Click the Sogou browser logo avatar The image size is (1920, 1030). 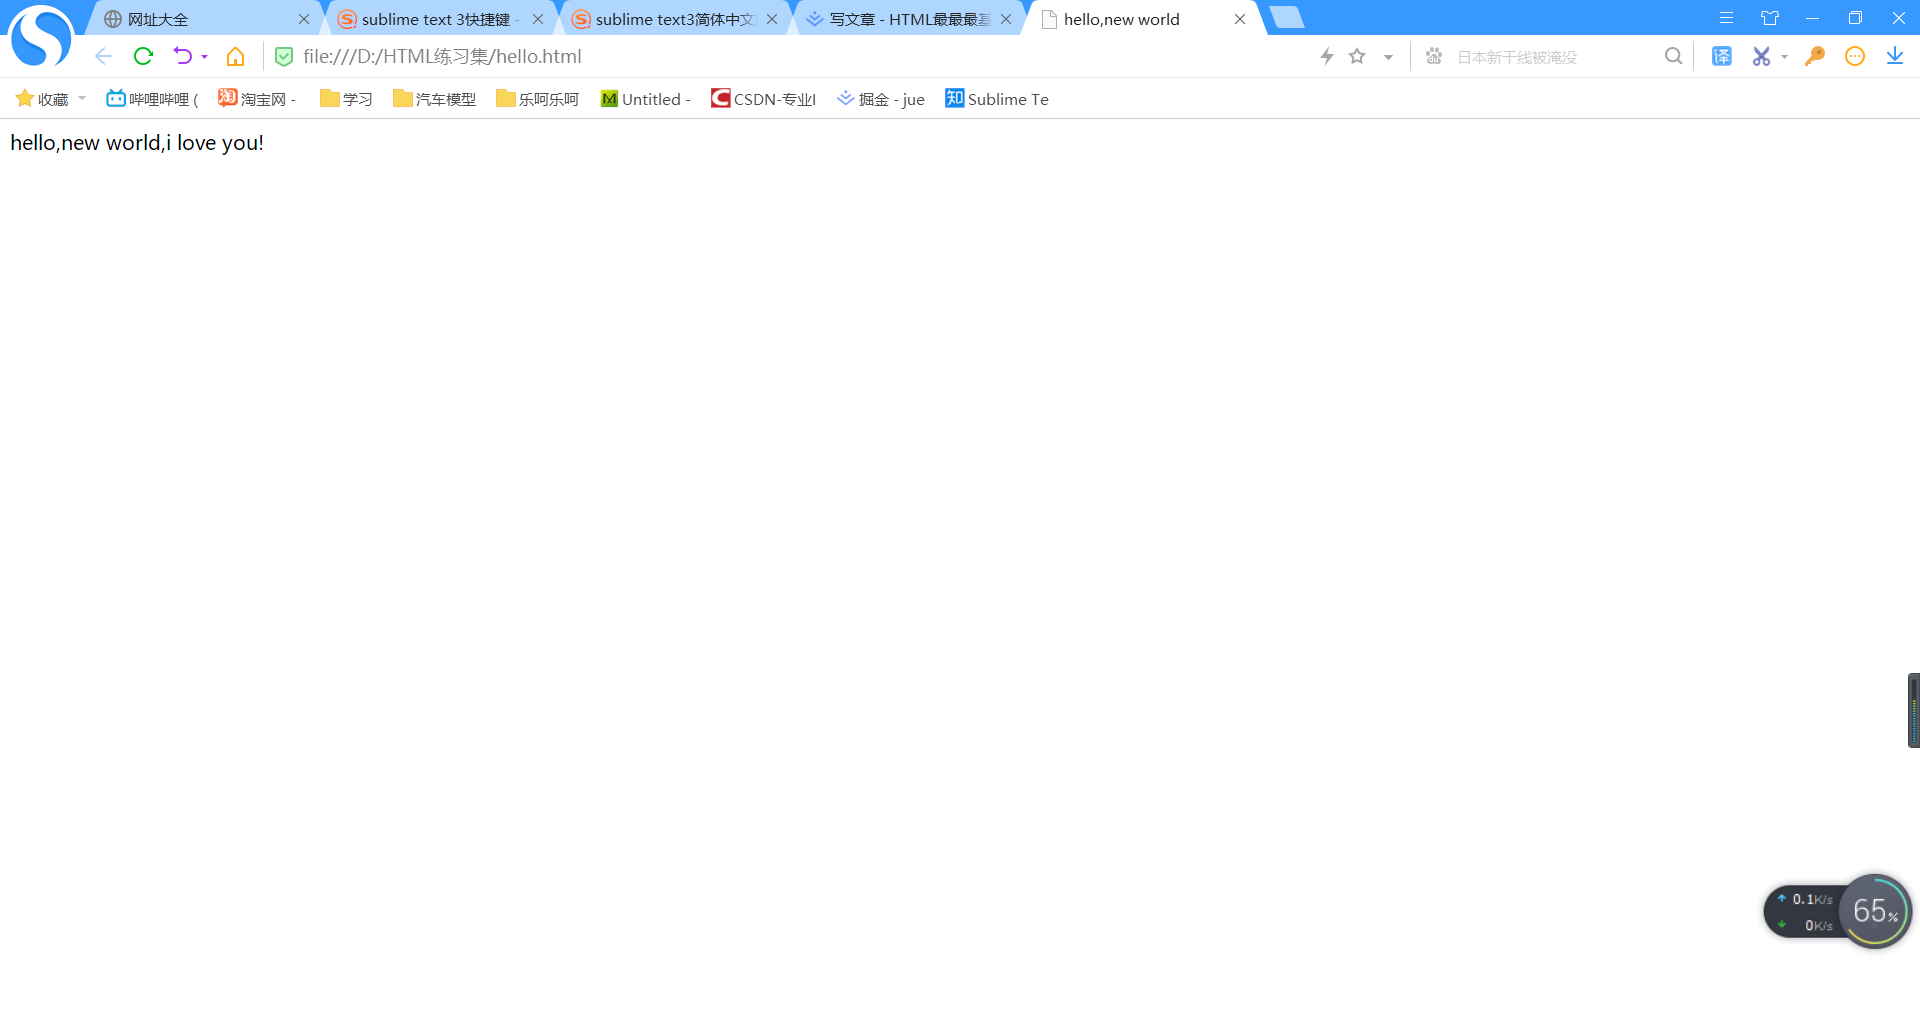(x=41, y=36)
